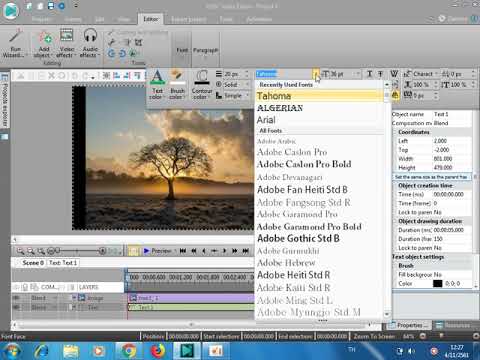
Task: Step one frame forward
Action: [x=224, y=251]
